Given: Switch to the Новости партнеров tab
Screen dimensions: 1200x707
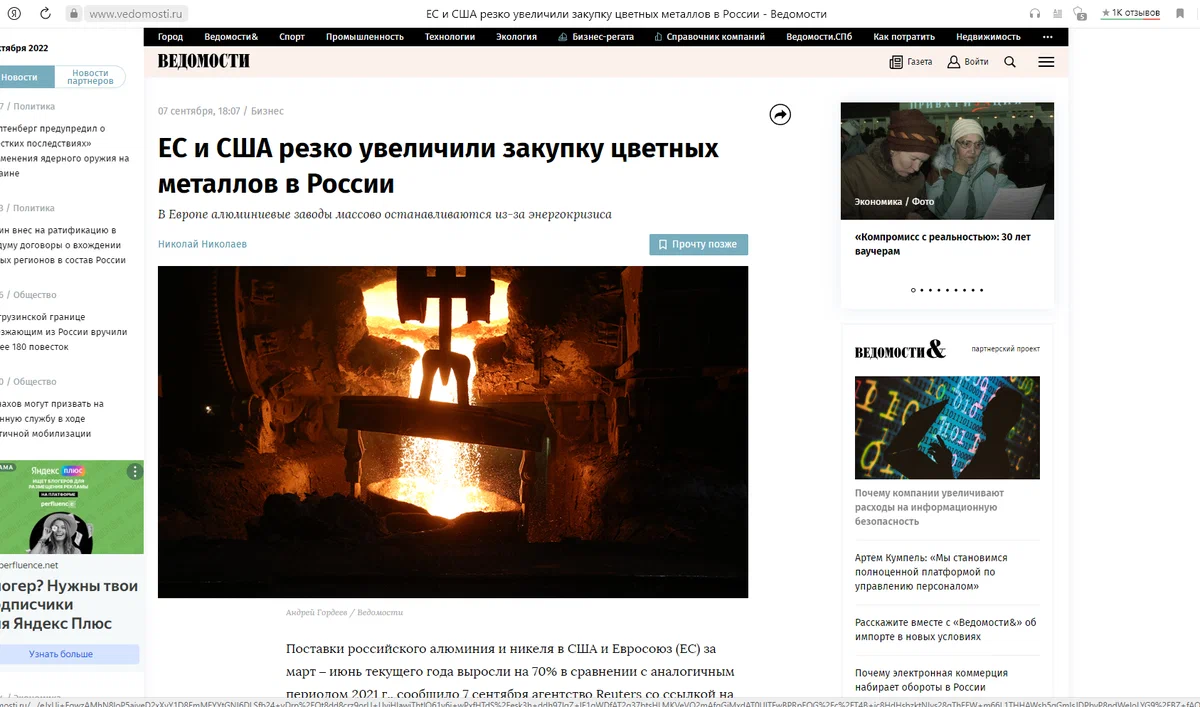Looking at the screenshot, I should 90,77.
